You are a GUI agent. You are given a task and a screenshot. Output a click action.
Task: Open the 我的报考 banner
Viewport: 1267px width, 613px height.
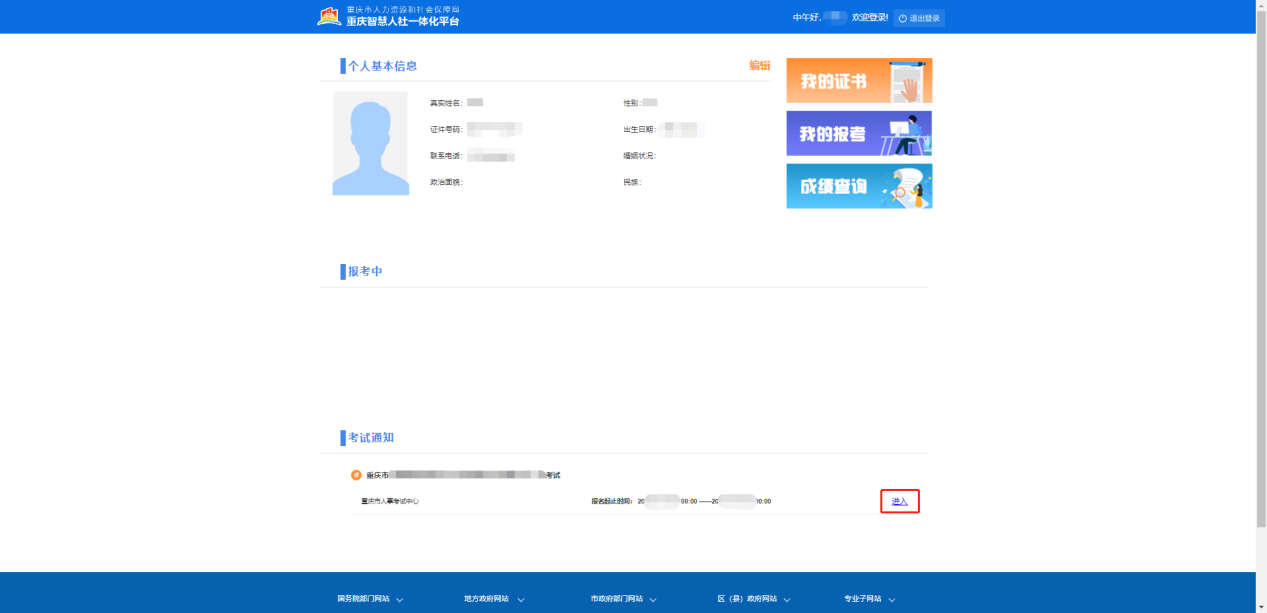coord(859,133)
